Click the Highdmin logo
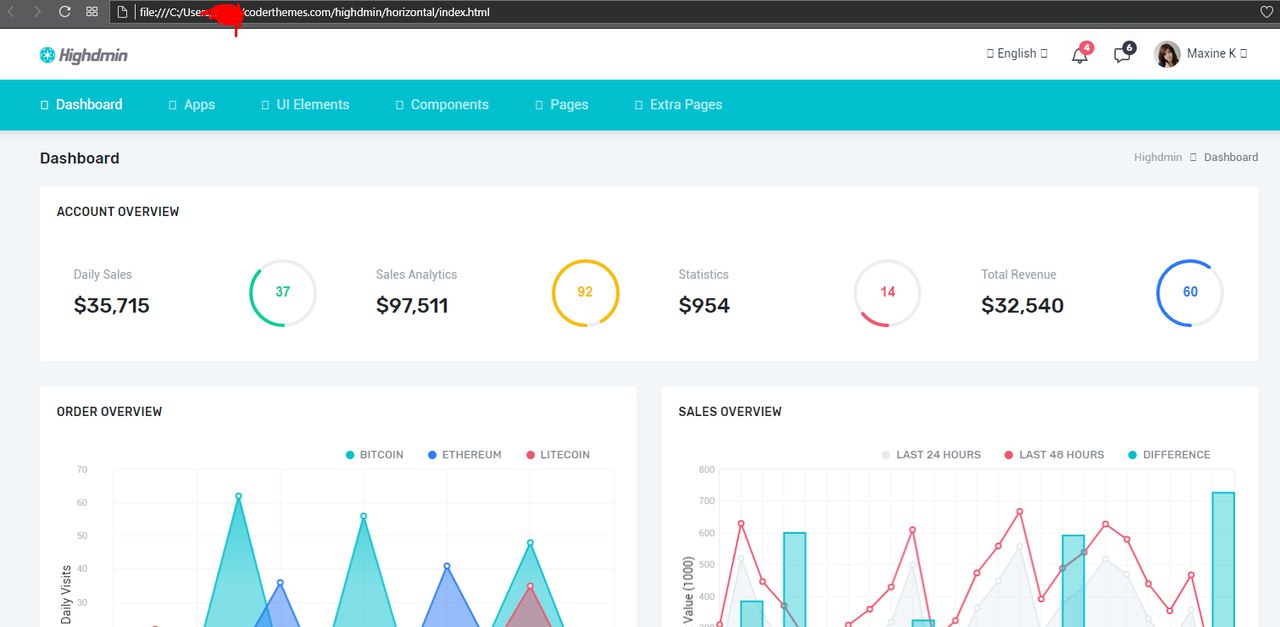The image size is (1280, 627). click(x=84, y=55)
